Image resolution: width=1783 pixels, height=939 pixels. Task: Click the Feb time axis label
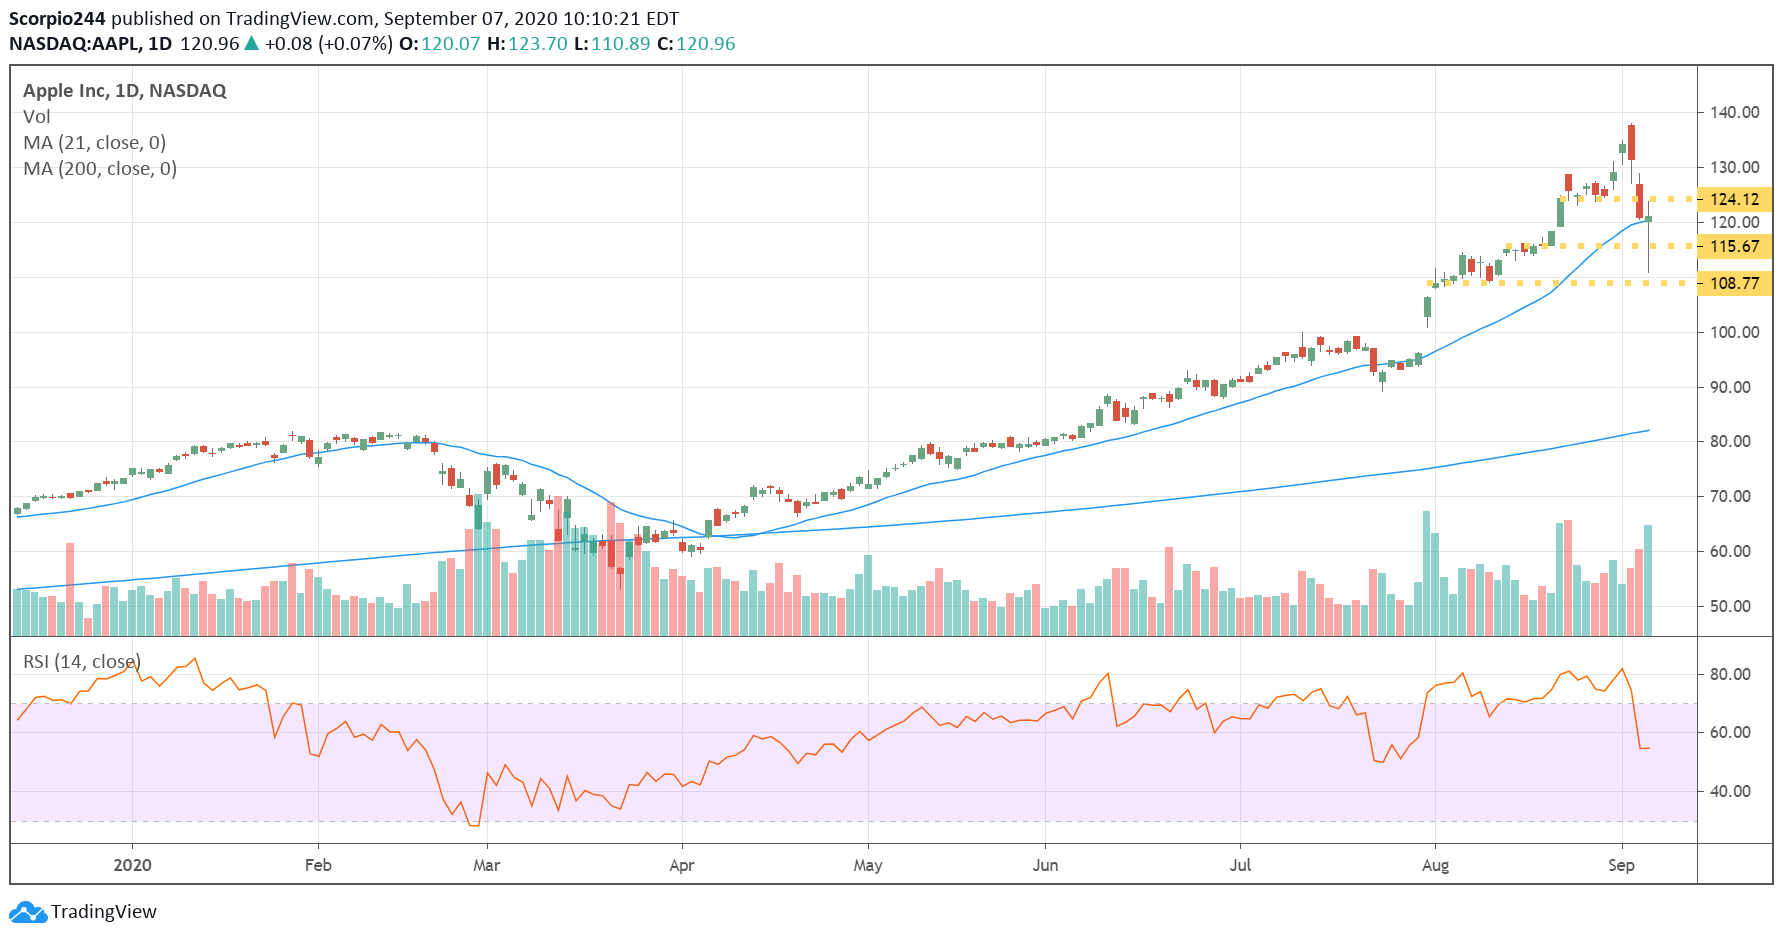point(318,865)
